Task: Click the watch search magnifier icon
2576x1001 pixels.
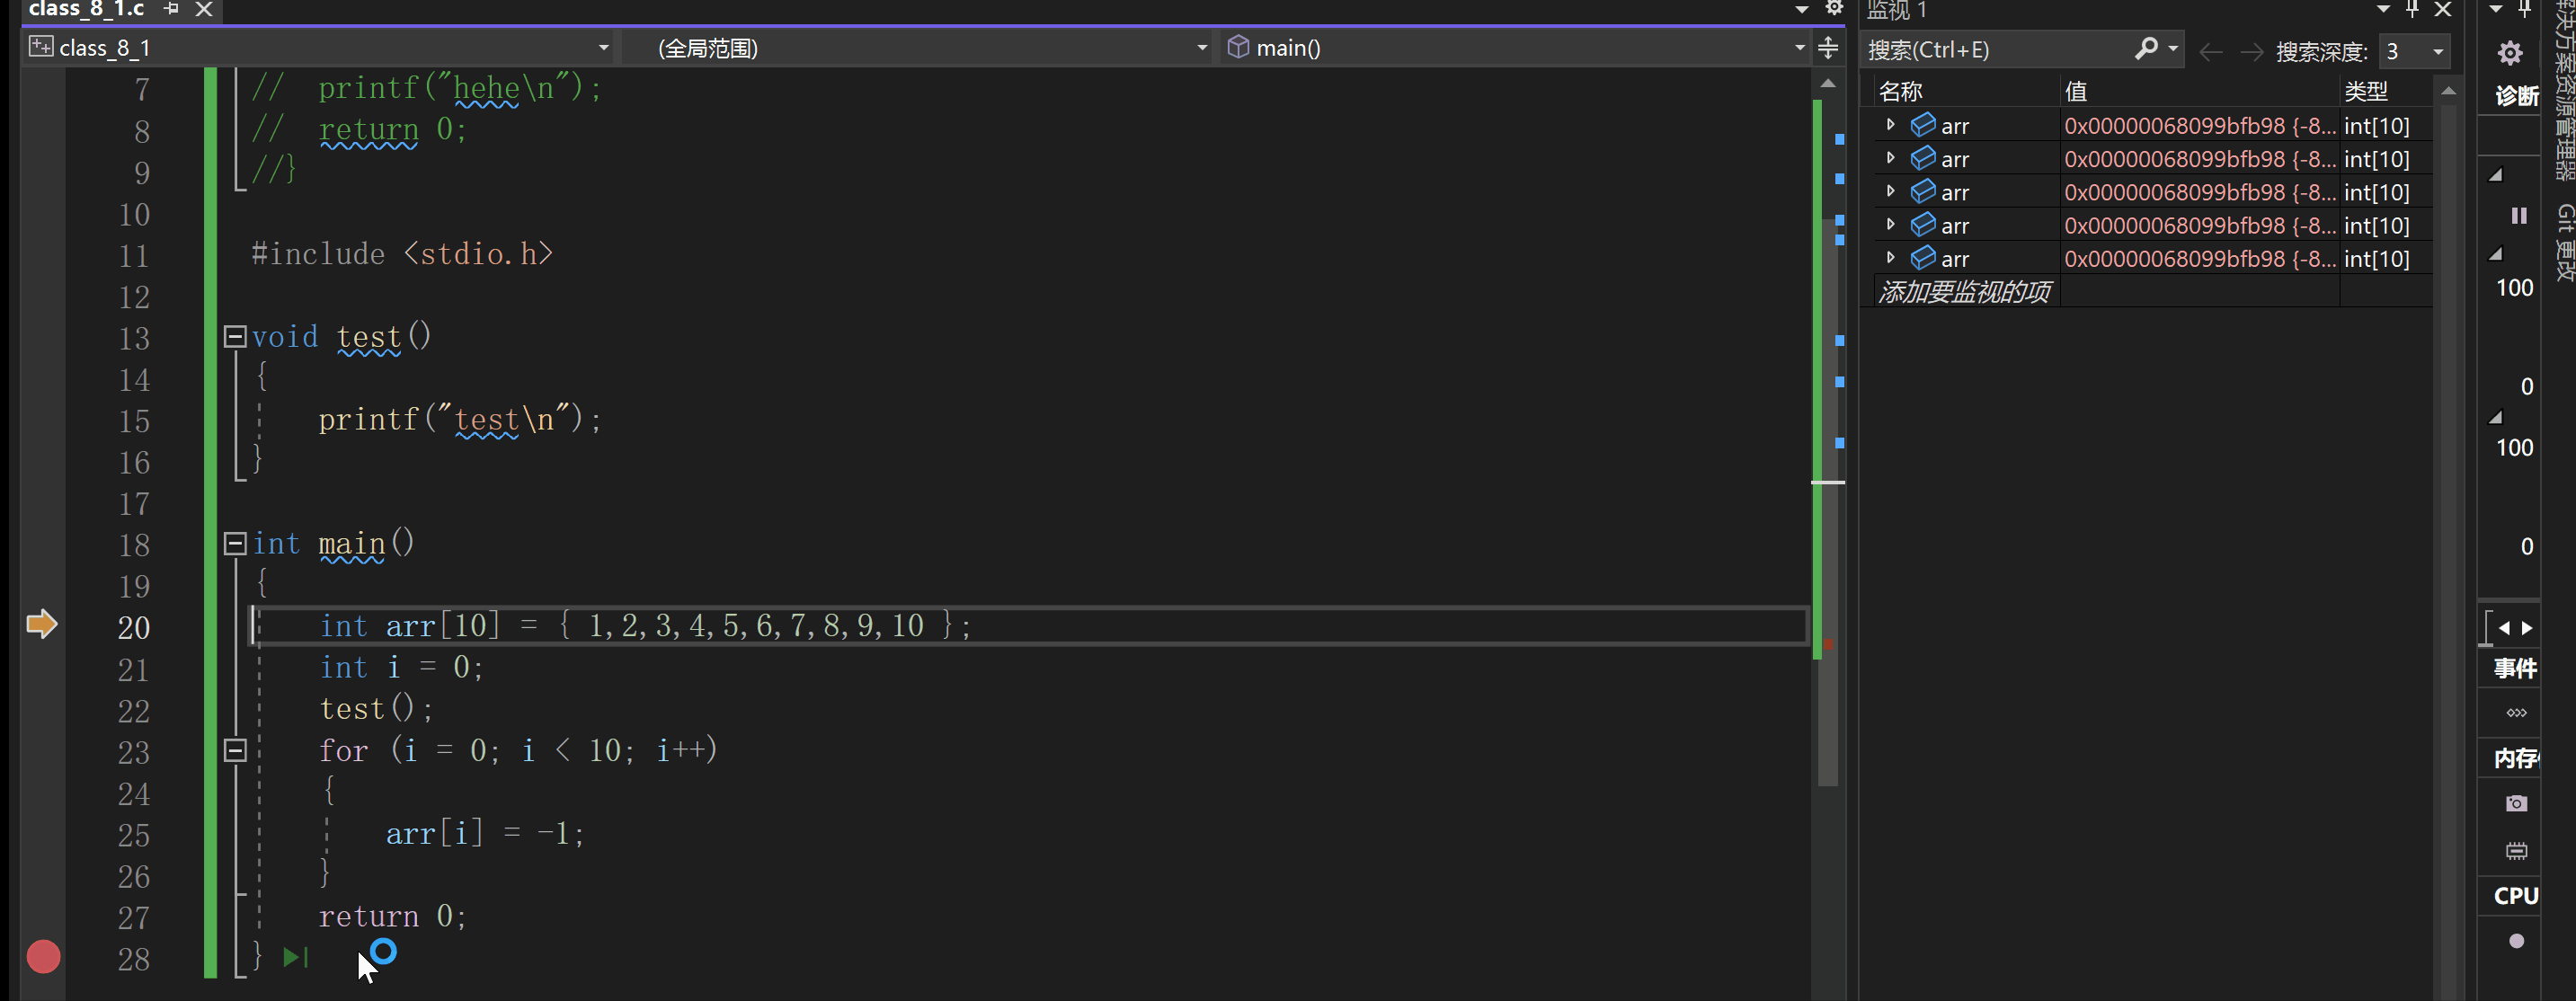Action: [x=2145, y=49]
